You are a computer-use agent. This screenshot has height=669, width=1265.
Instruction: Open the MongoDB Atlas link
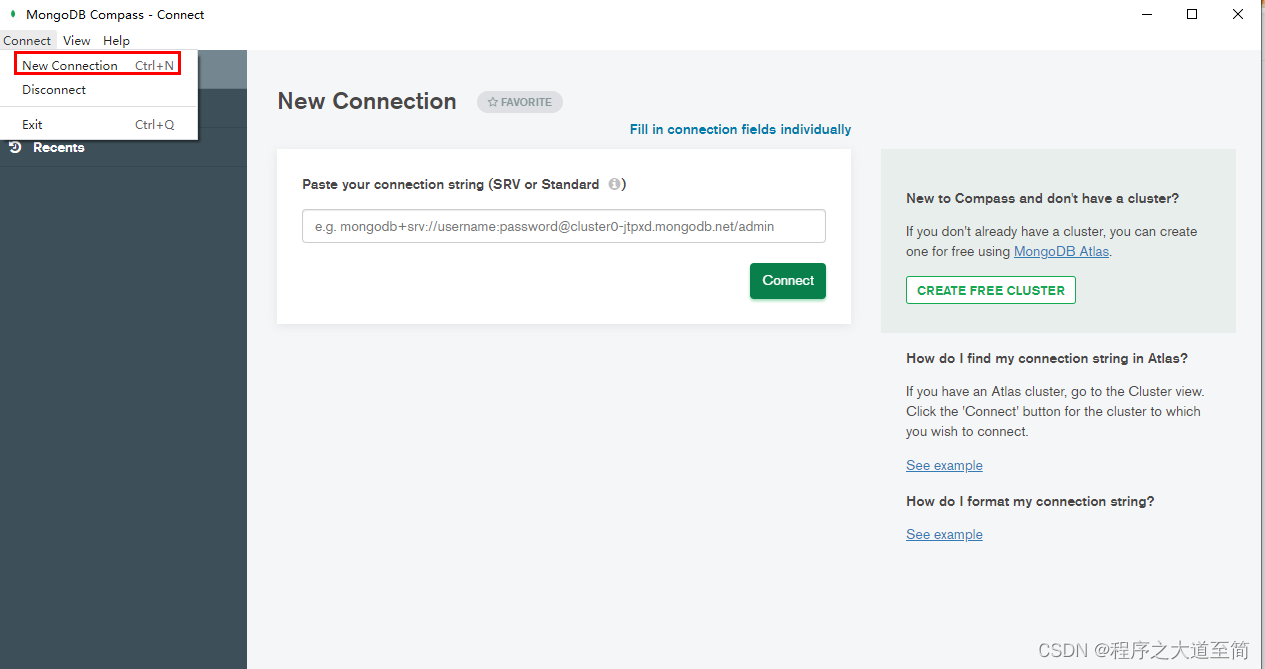coord(1061,252)
